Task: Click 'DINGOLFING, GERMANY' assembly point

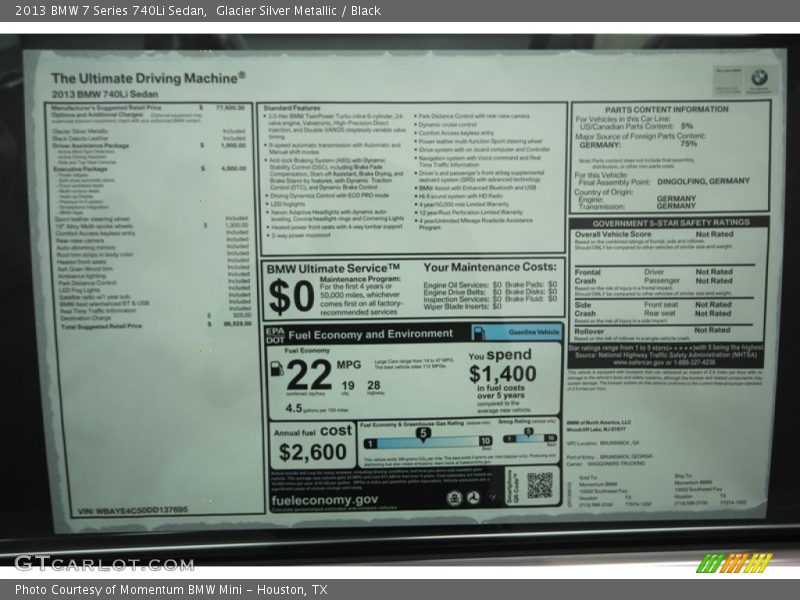Action: click(x=704, y=181)
